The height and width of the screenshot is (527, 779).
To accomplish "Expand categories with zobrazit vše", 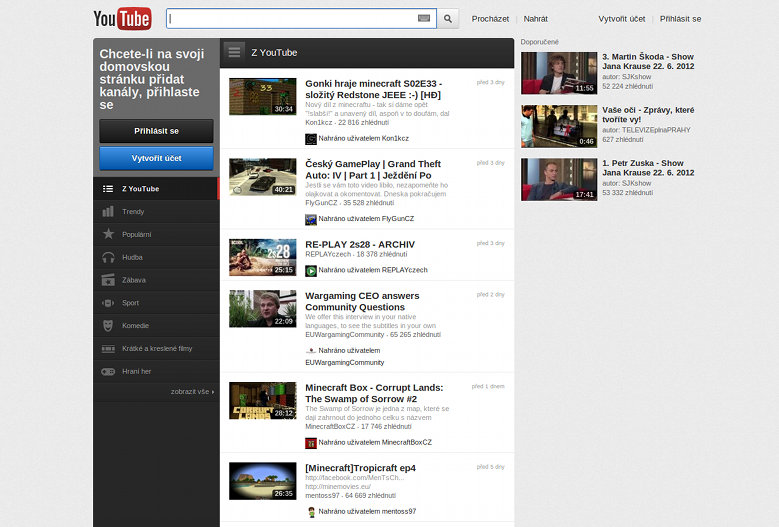I will tap(192, 391).
